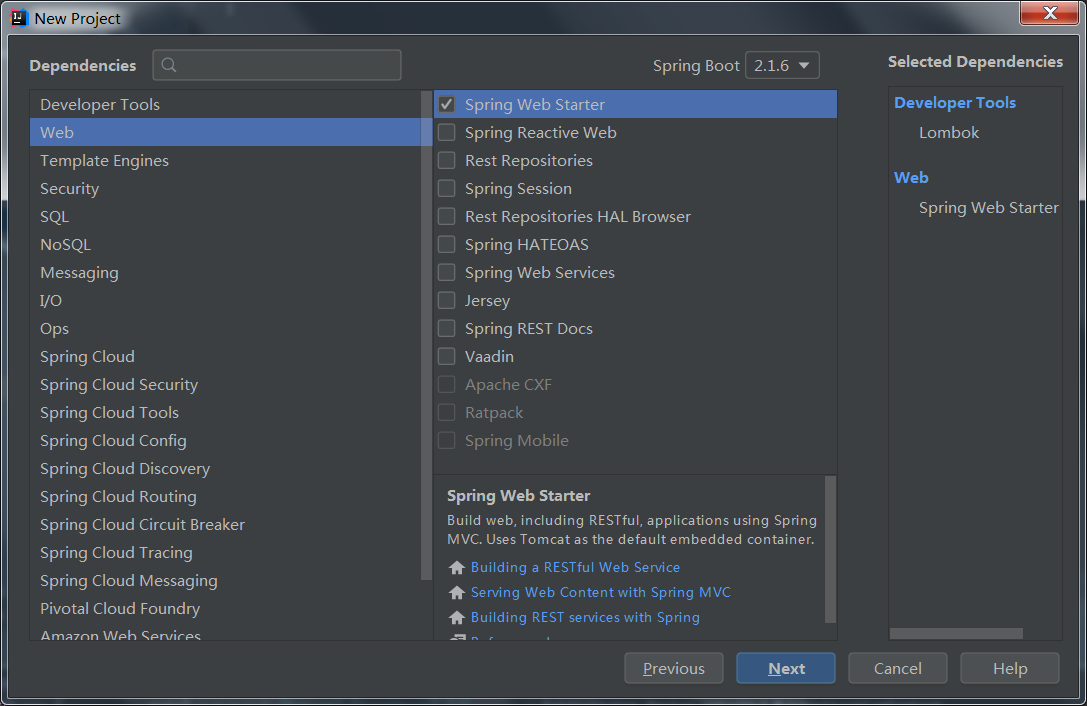The image size is (1087, 706).
Task: Choose the Pivotal Cloud Foundry category
Action: click(225, 608)
